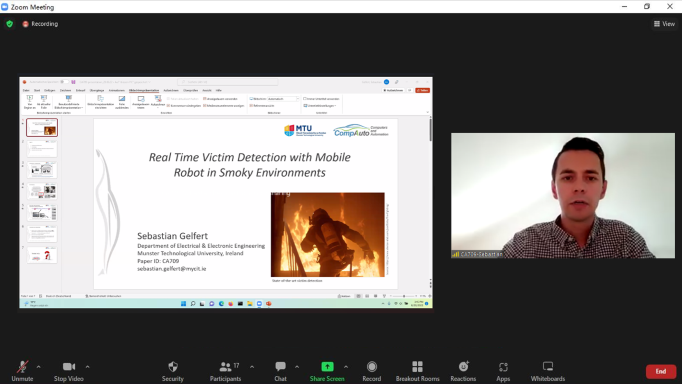This screenshot has width=682, height=384.
Task: Start recording with the Record button
Action: click(x=371, y=371)
